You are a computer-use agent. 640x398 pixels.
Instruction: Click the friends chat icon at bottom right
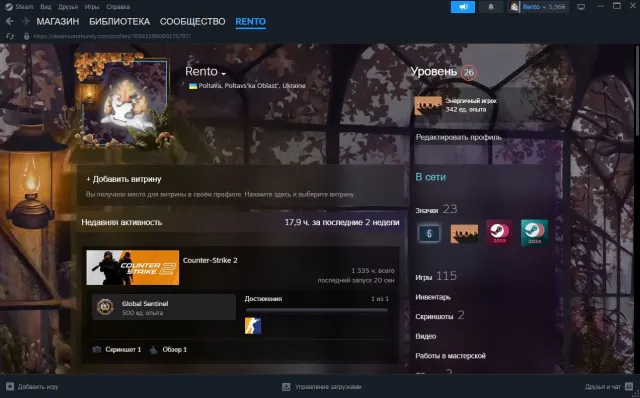(x=629, y=387)
